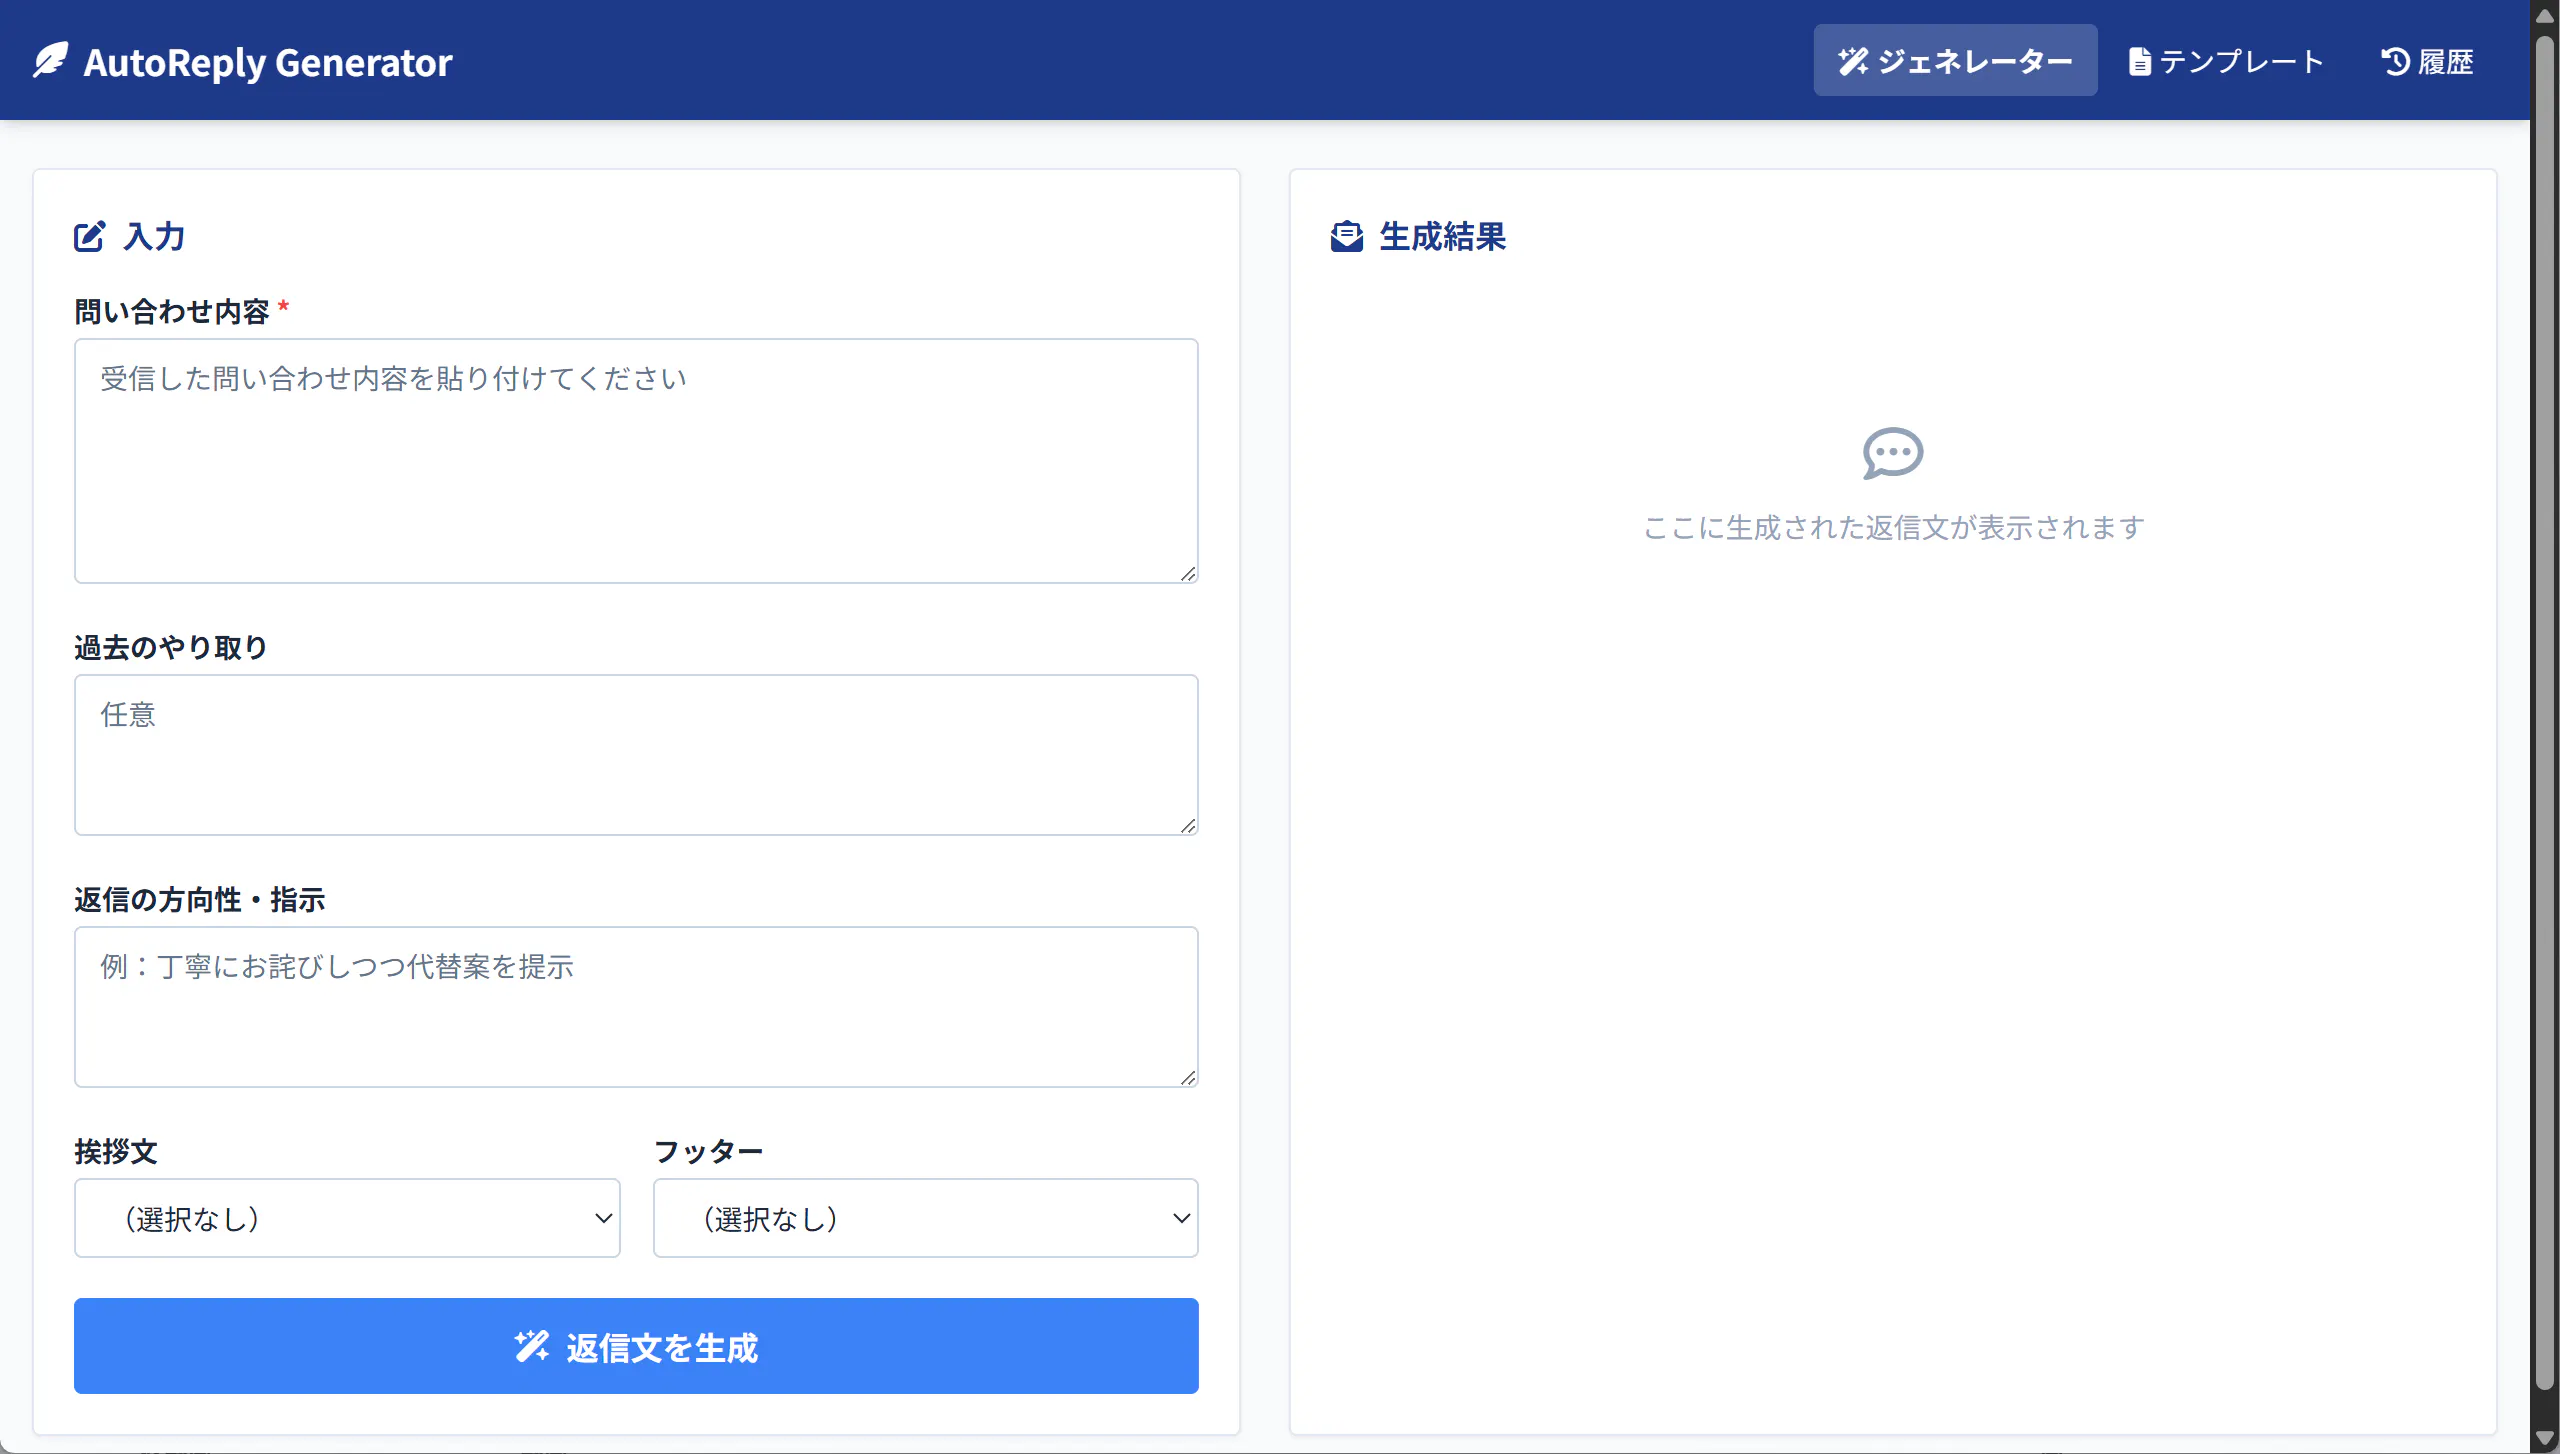
Task: Open the AutoReply Generator home title
Action: tap(267, 62)
